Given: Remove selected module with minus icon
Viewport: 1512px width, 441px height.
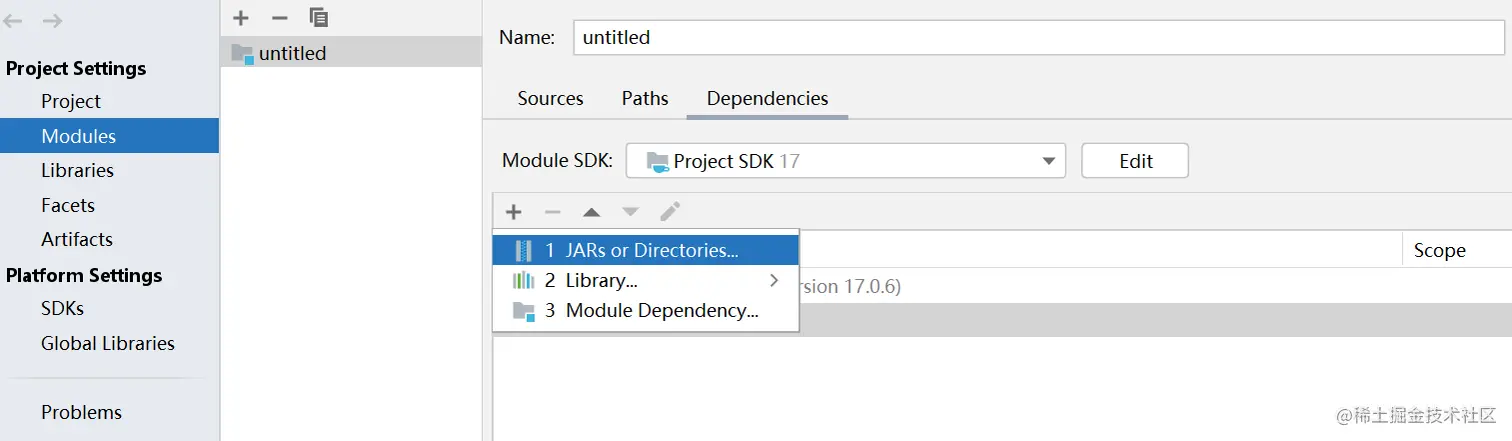Looking at the screenshot, I should 280,18.
